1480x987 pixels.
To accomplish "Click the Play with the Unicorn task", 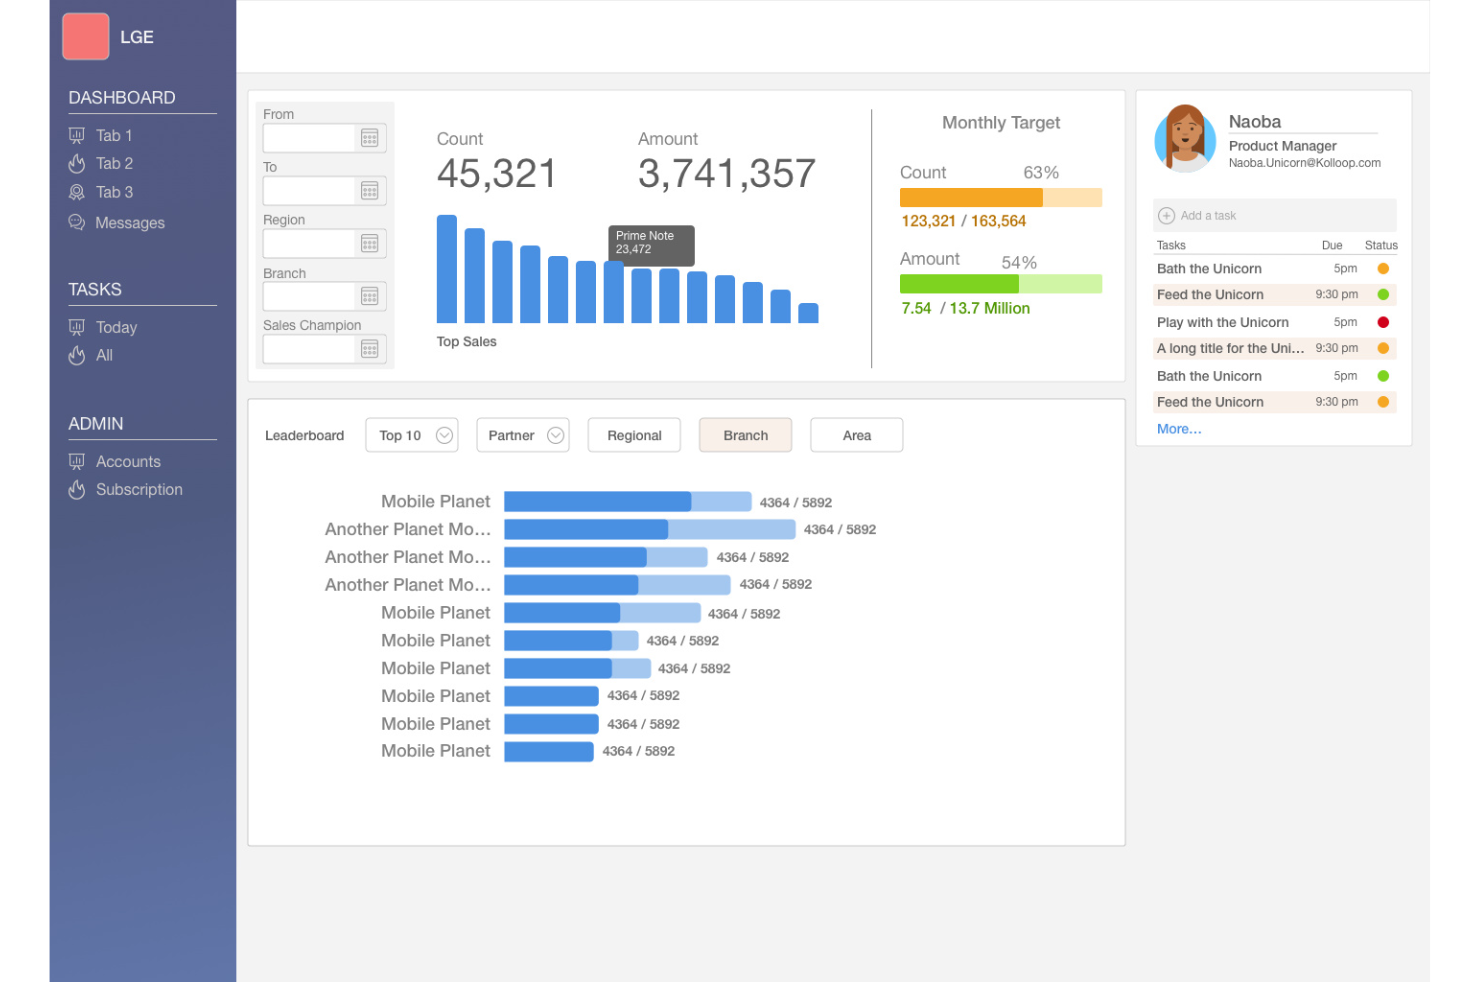I will (x=1223, y=323).
